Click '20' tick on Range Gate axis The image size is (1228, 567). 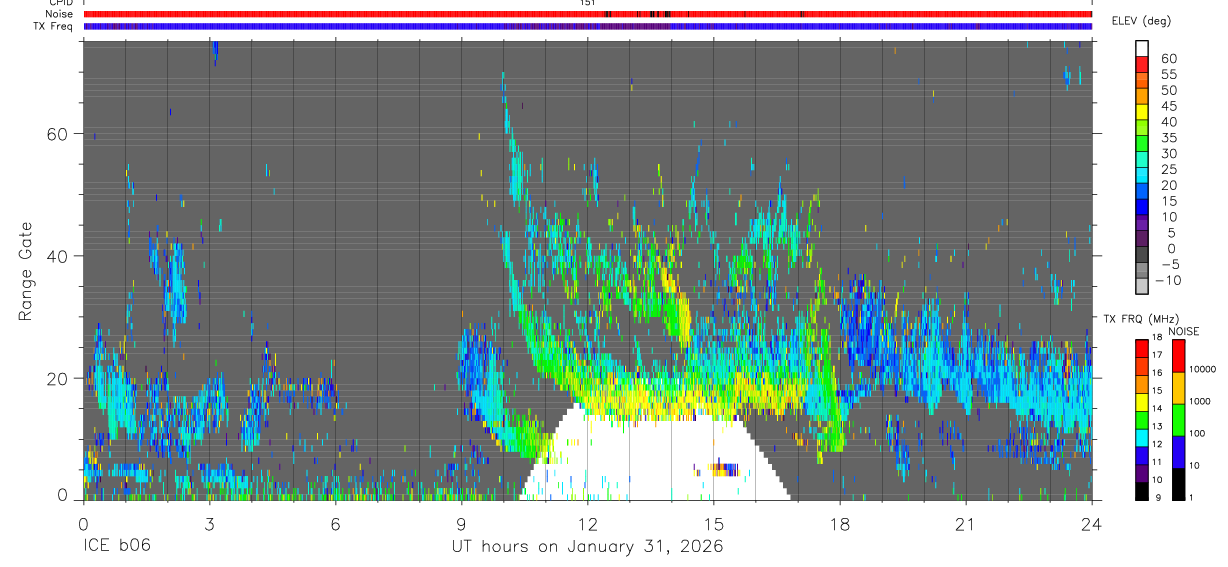point(56,378)
